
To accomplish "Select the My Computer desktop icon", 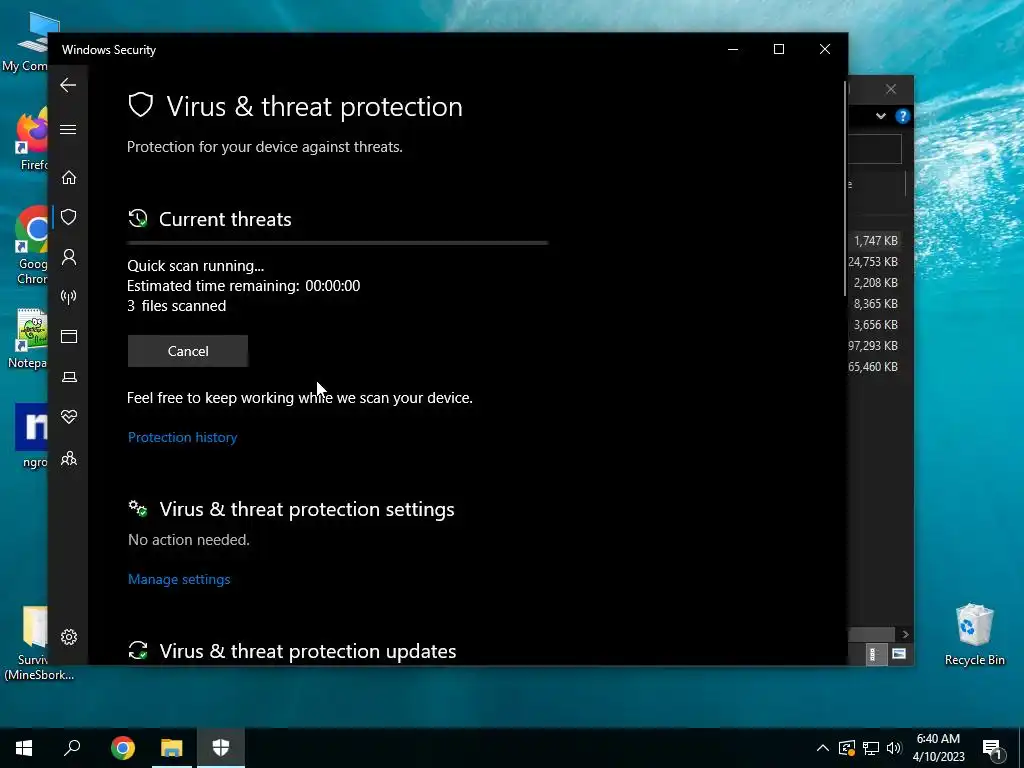I will [x=26, y=43].
